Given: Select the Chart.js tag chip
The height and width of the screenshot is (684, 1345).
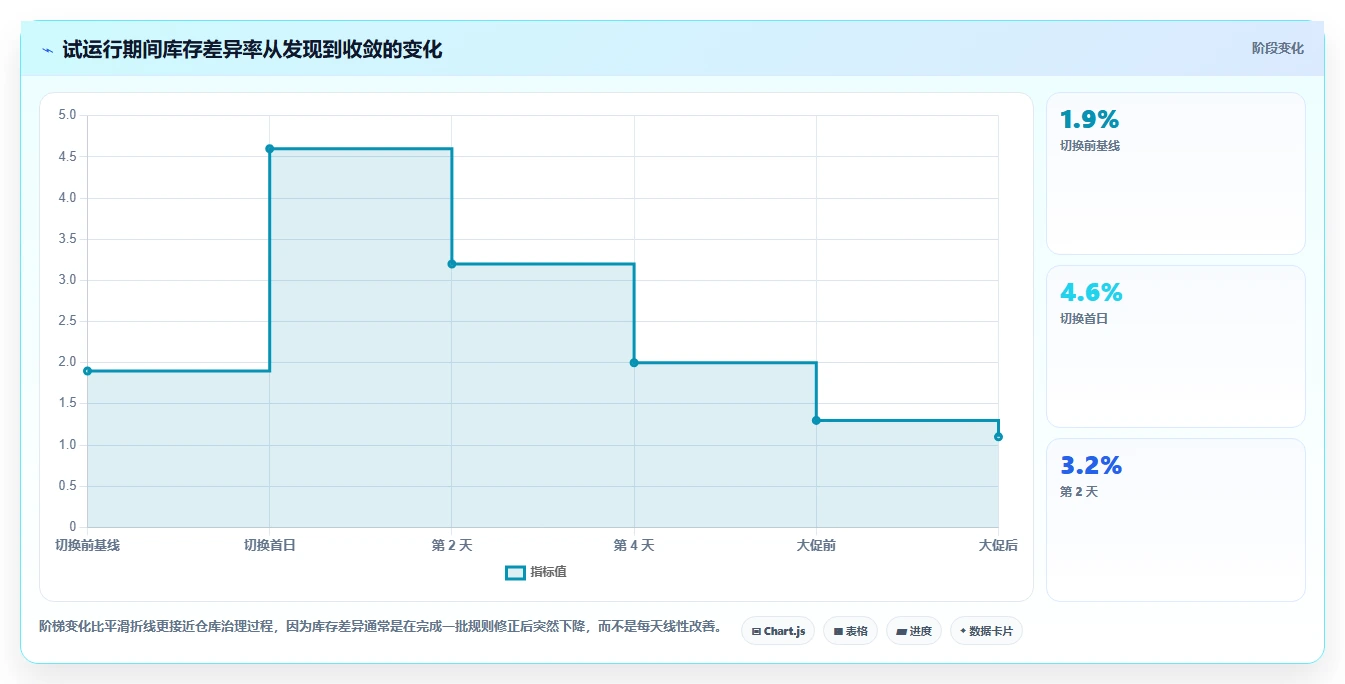Looking at the screenshot, I should click(x=778, y=631).
